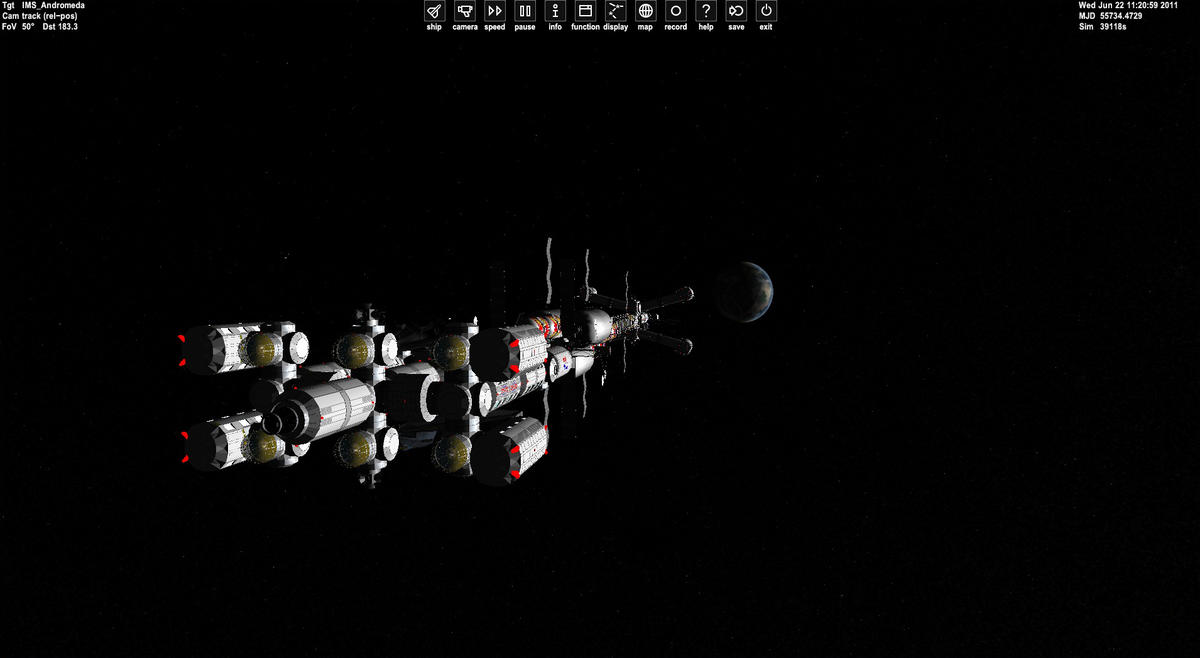This screenshot has height=658, width=1200.
Task: Exit the simulation with power icon
Action: point(766,11)
